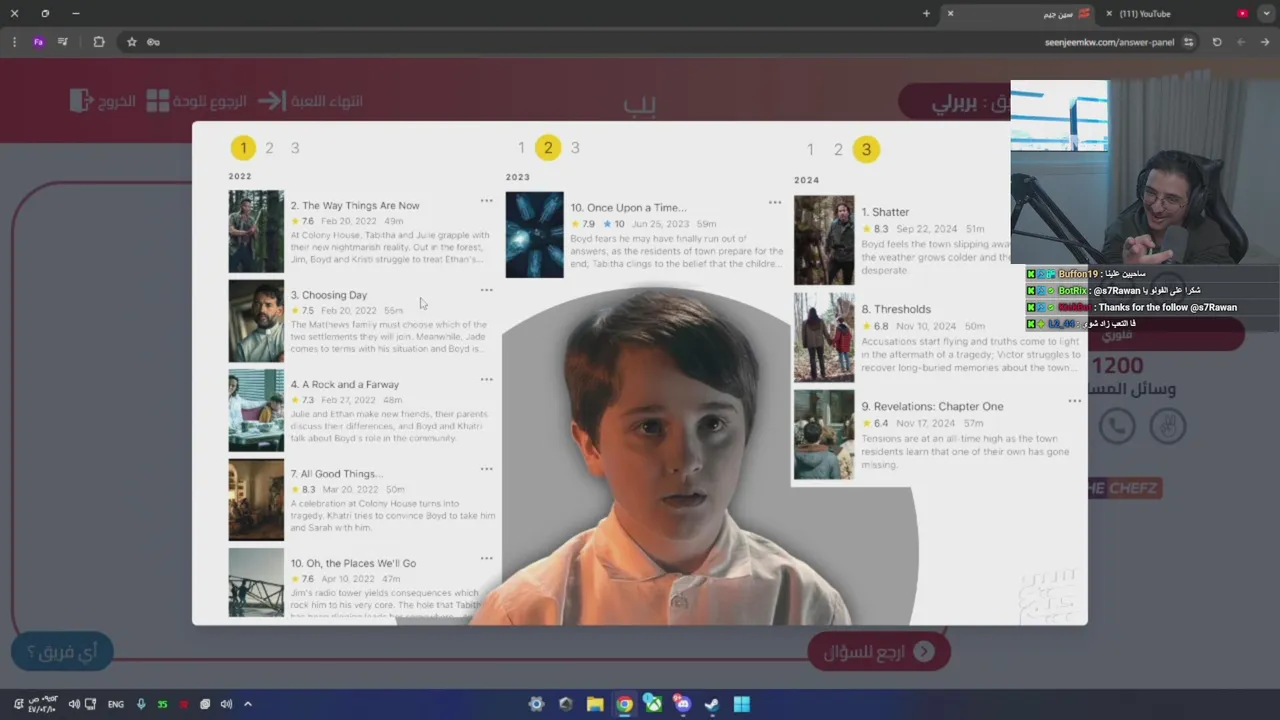Click The Way Things Are Now episode thumbnail
This screenshot has width=1280, height=720.
point(256,231)
